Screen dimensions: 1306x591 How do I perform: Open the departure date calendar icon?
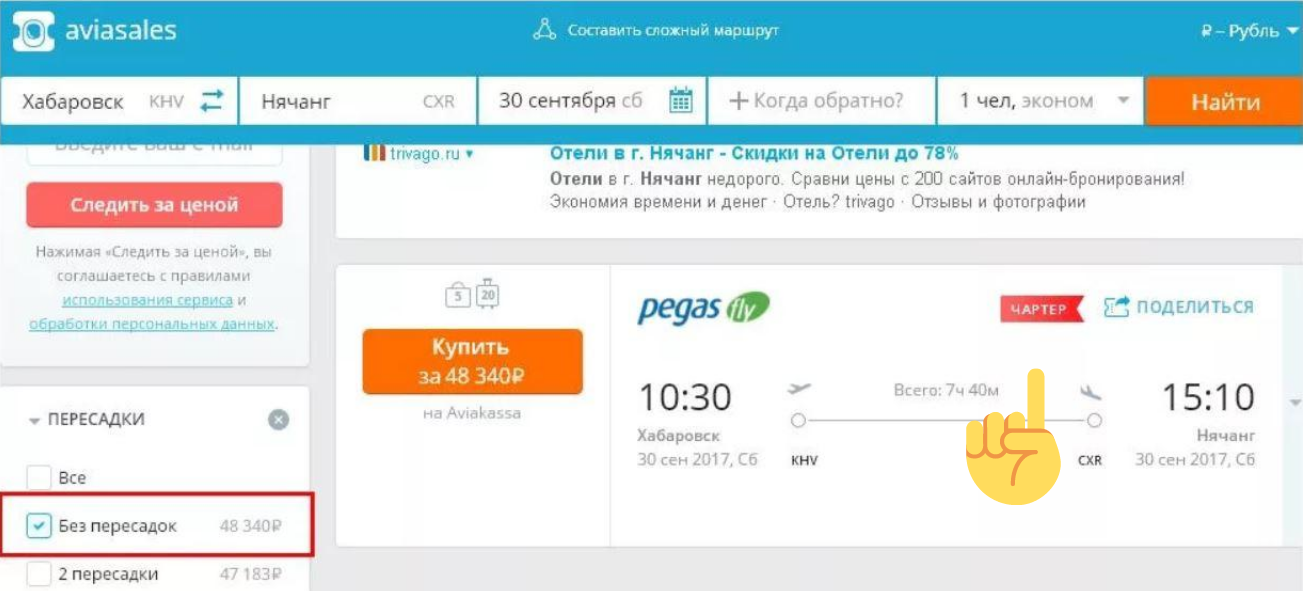pos(681,101)
